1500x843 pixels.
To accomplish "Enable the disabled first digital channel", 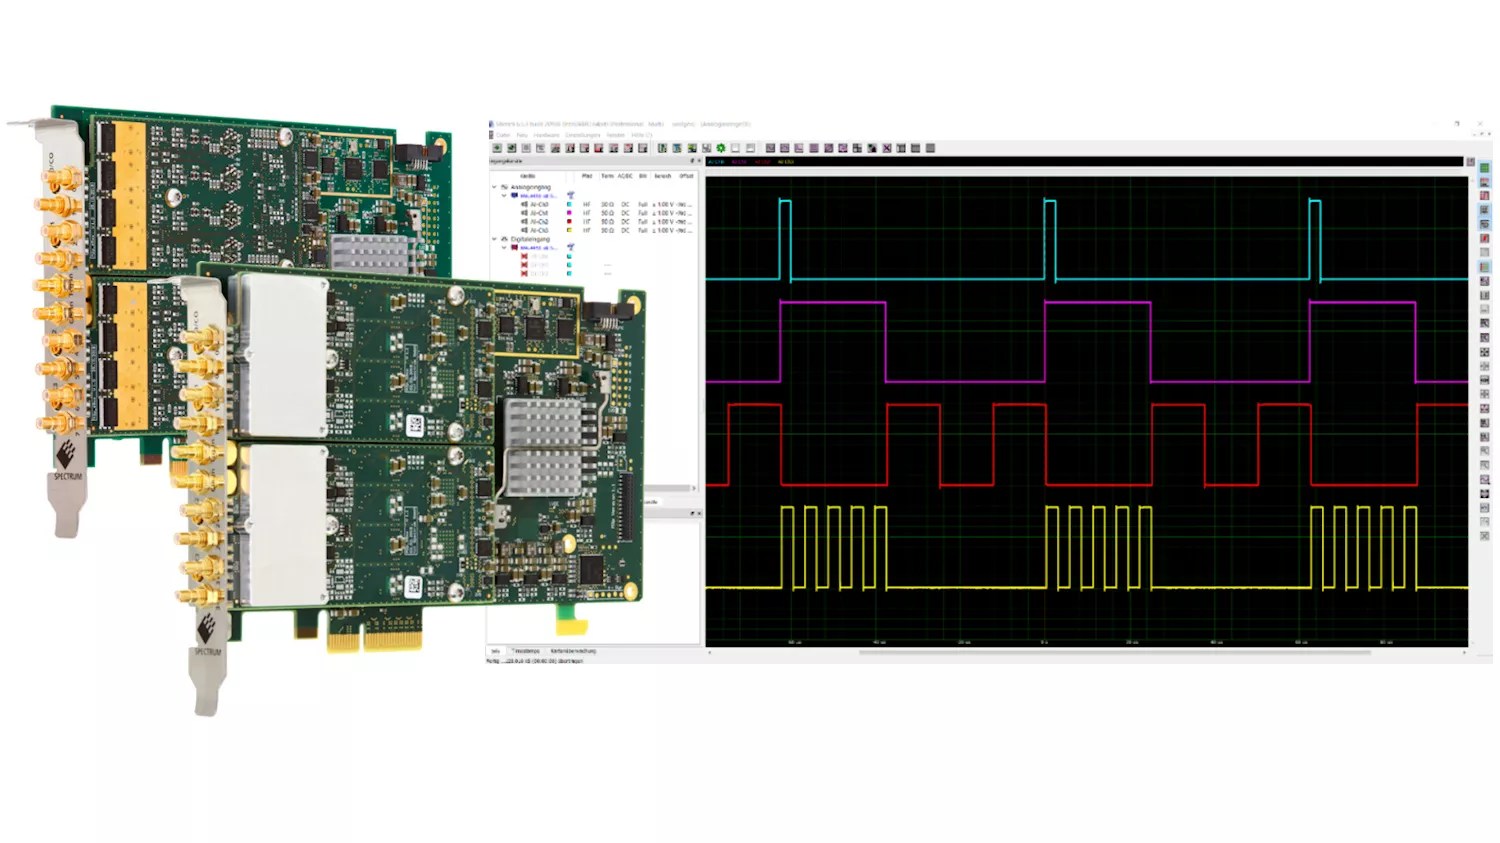I will [524, 256].
